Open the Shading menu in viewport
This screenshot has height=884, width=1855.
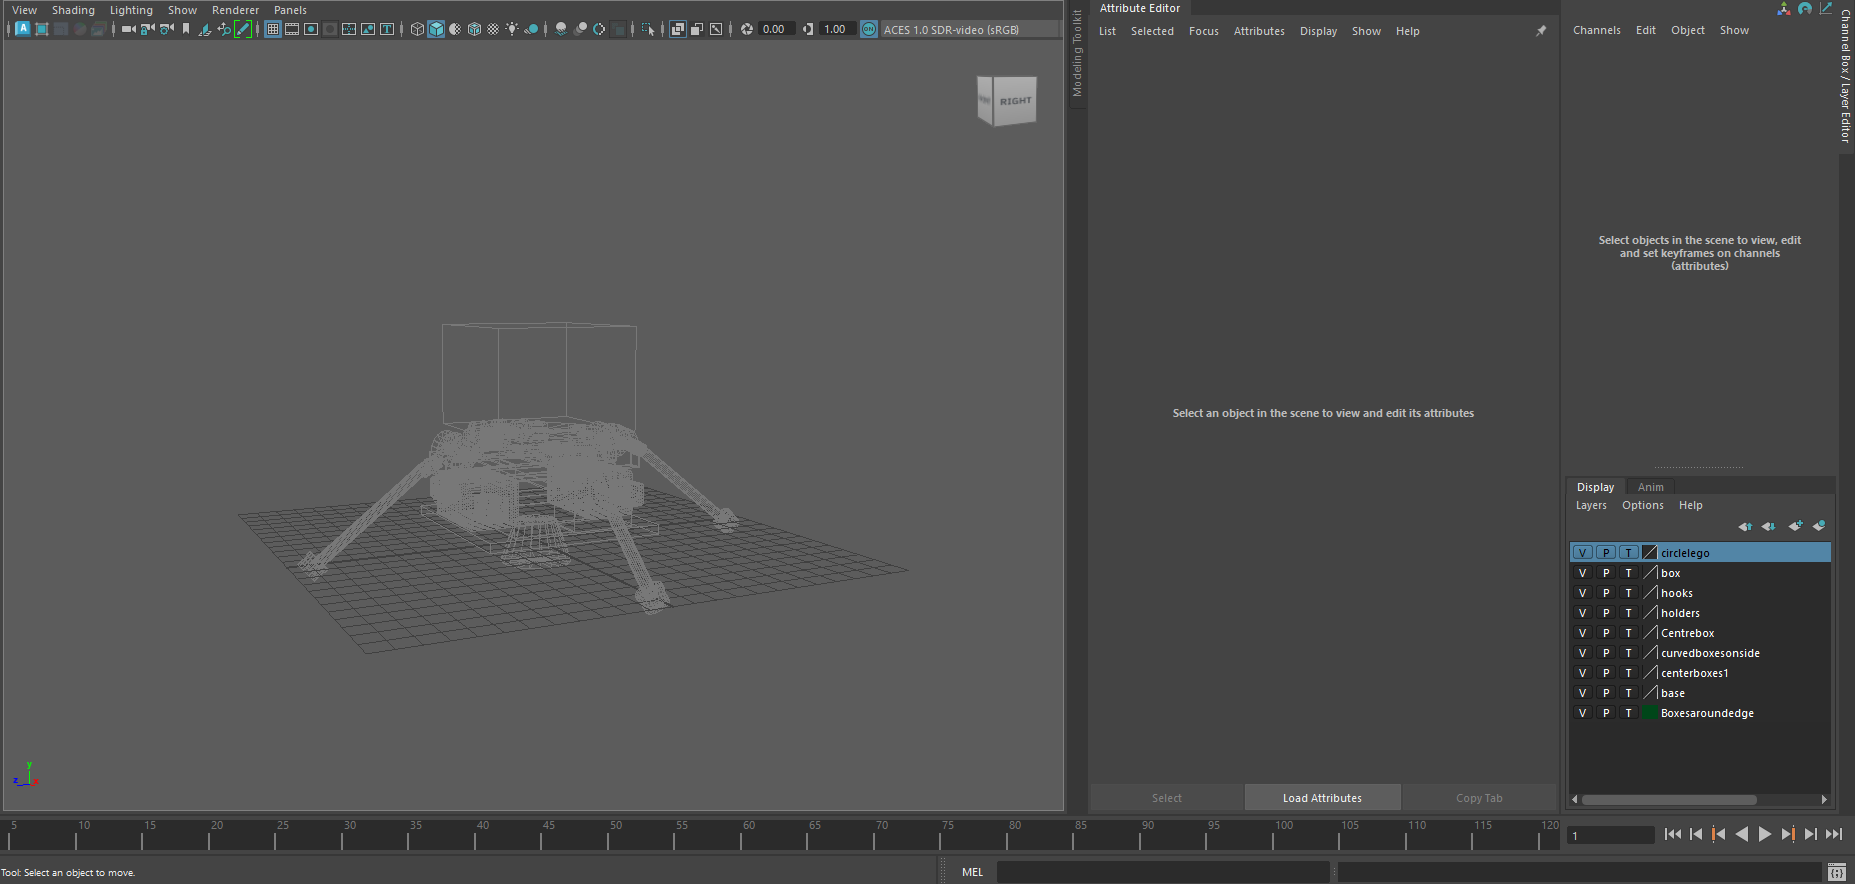pyautogui.click(x=73, y=10)
